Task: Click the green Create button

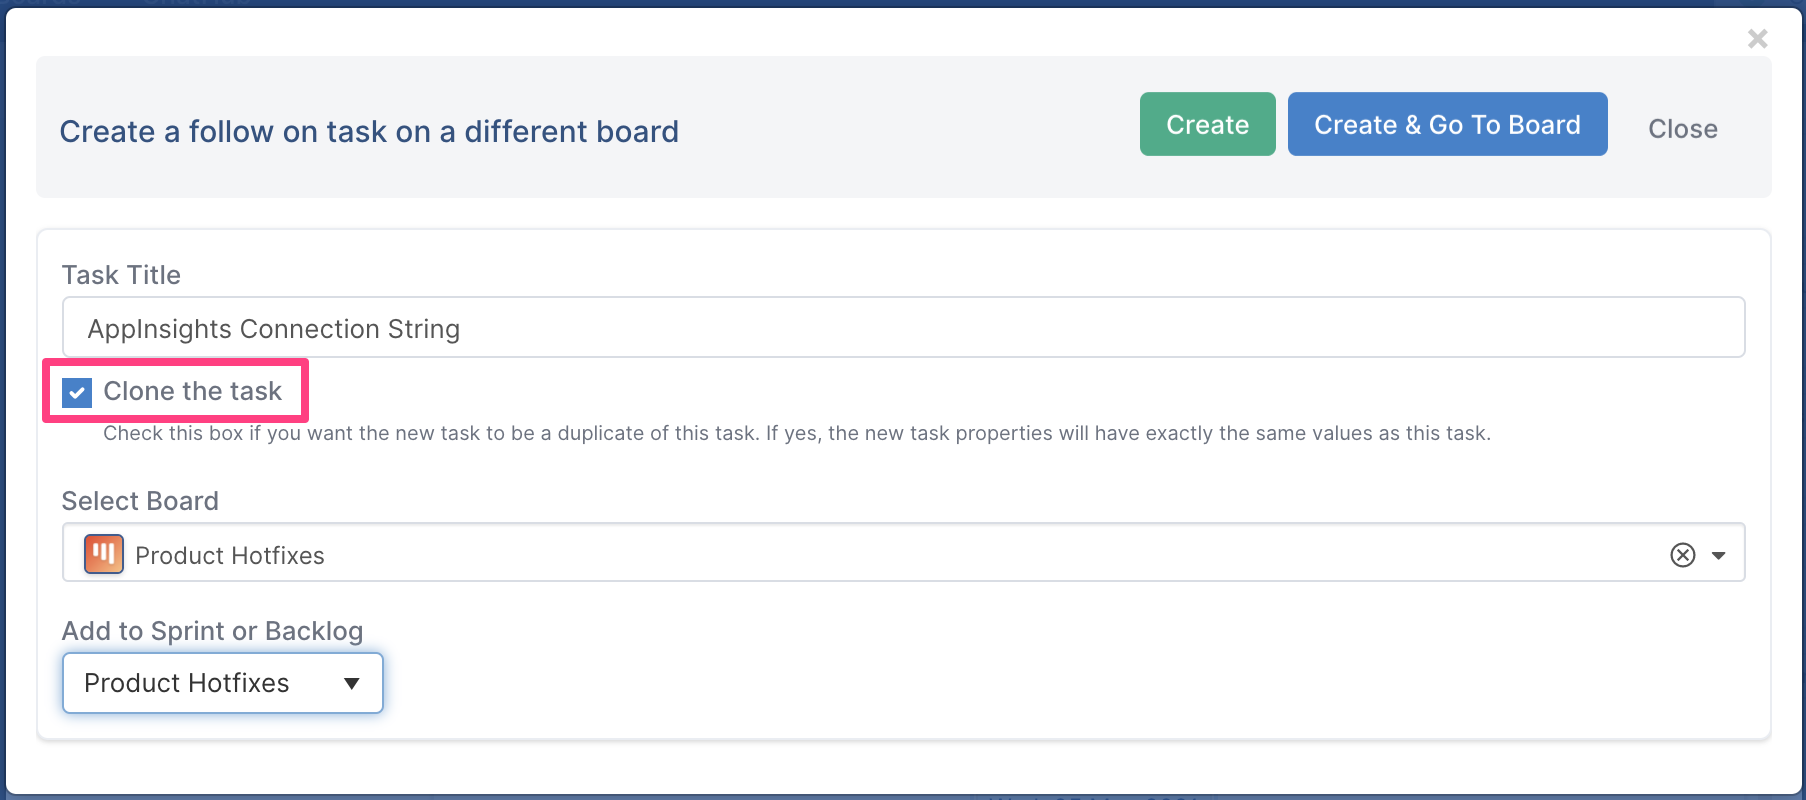Action: pyautogui.click(x=1207, y=124)
